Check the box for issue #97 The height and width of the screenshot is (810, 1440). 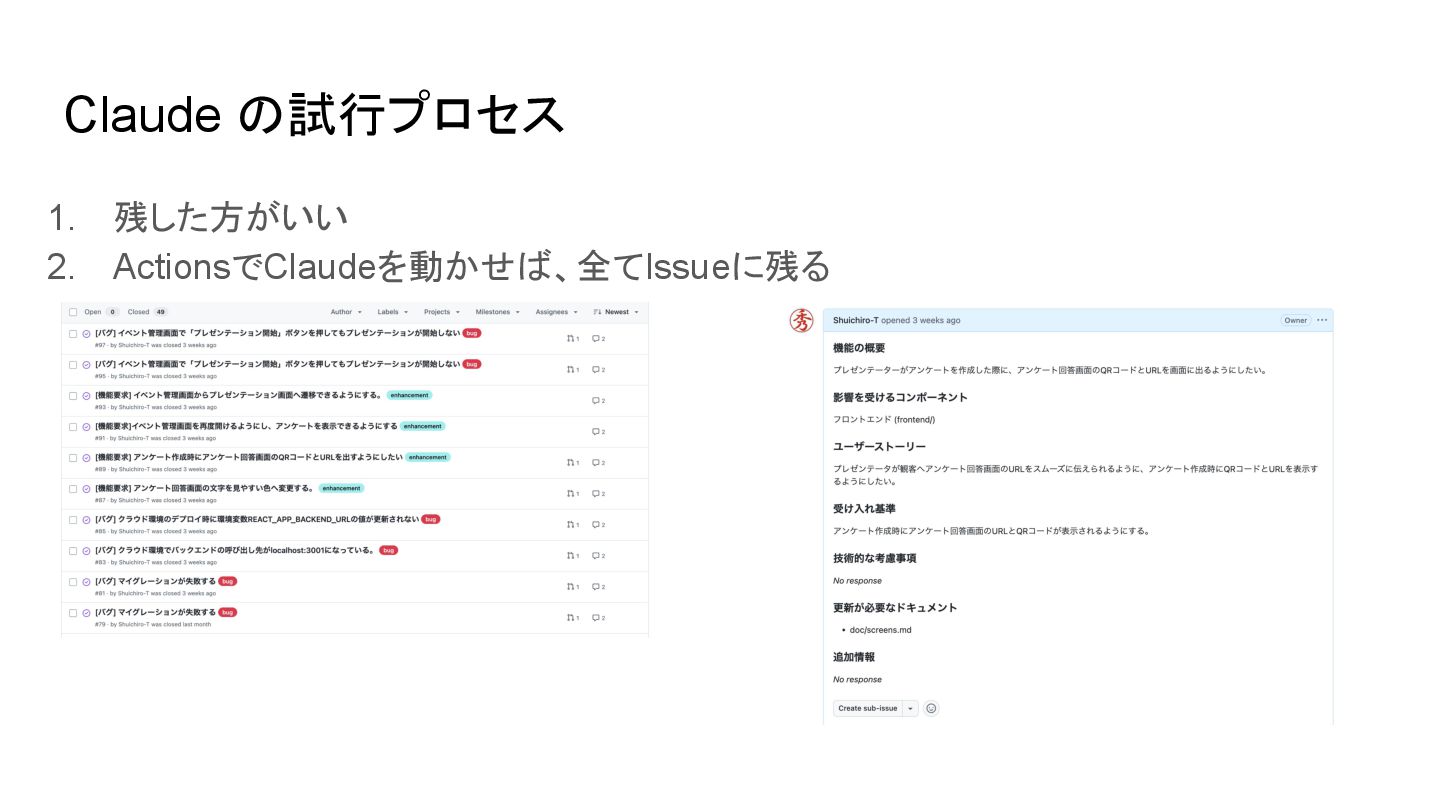[x=73, y=334]
